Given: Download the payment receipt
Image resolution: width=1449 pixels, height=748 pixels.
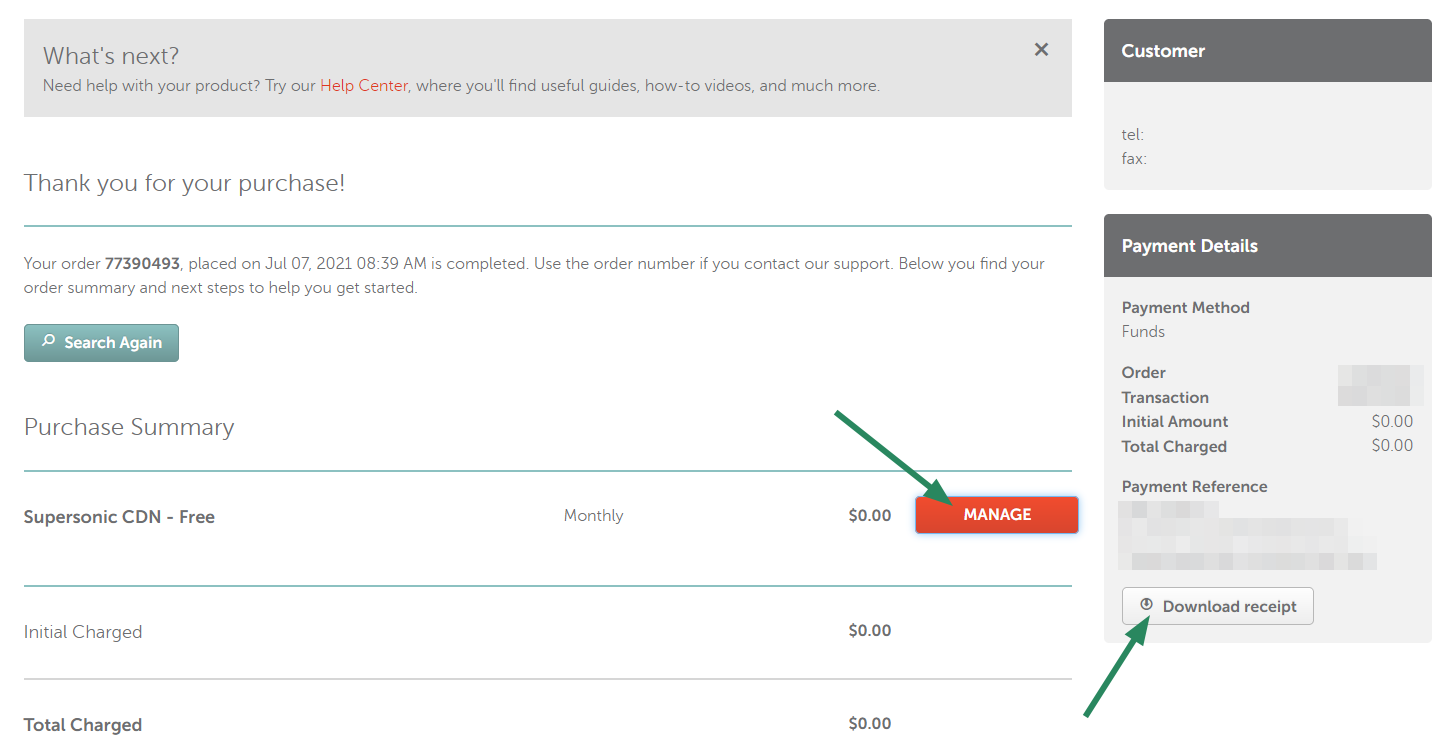Looking at the screenshot, I should (1217, 606).
